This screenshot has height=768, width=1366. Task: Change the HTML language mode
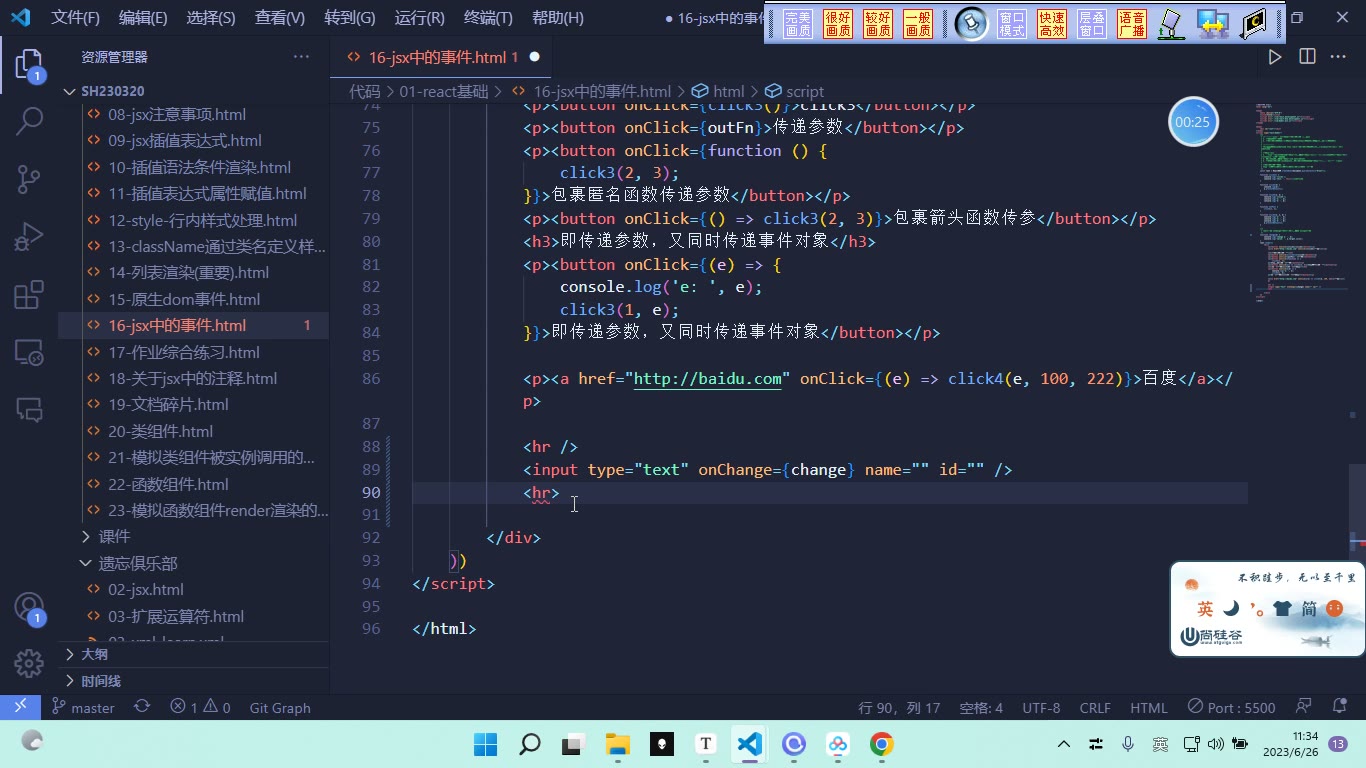click(x=1149, y=707)
